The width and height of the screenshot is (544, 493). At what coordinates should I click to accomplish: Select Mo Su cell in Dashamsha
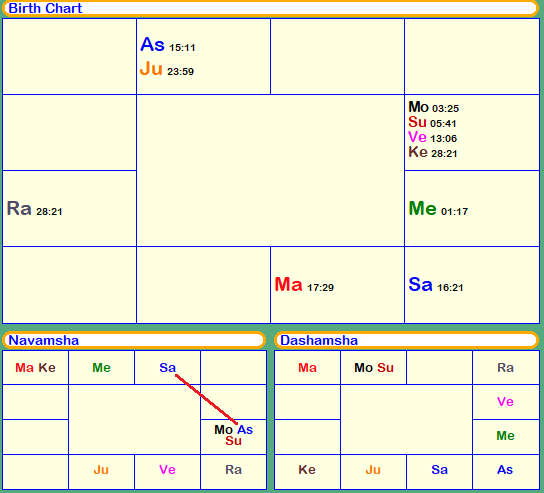(x=374, y=368)
